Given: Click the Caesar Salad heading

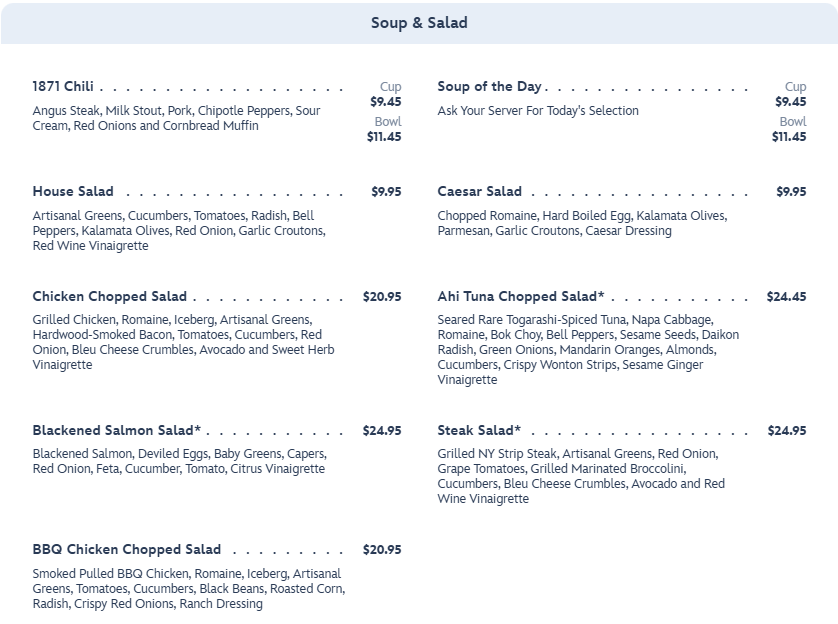Looking at the screenshot, I should pos(479,192).
